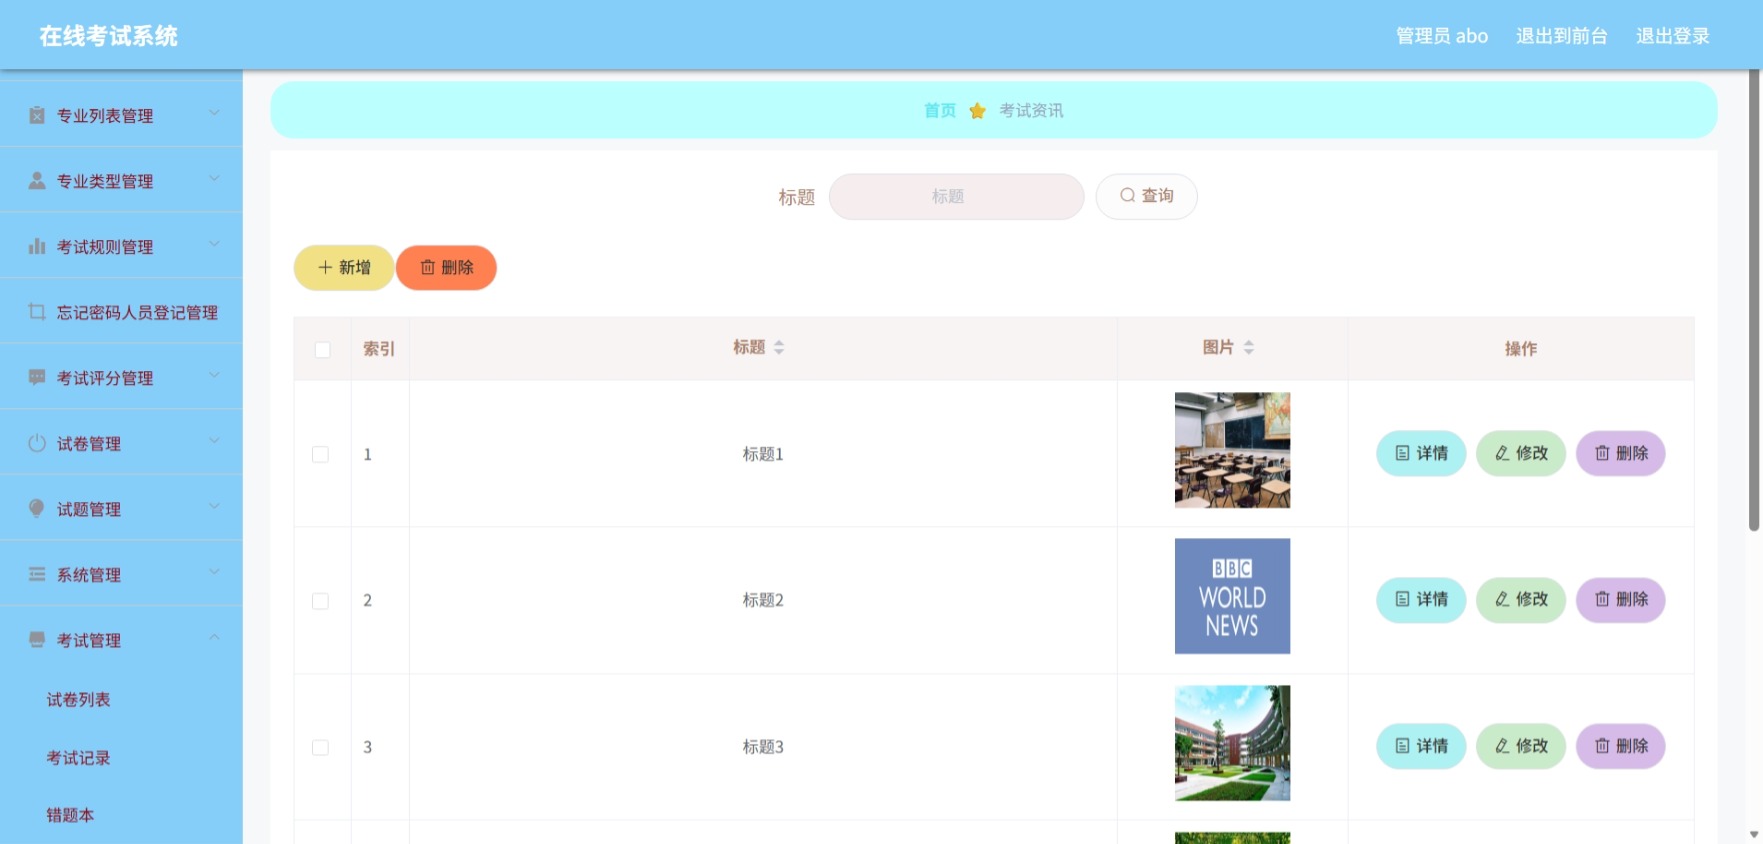
Task: Click 退出登录 link
Action: point(1673,36)
